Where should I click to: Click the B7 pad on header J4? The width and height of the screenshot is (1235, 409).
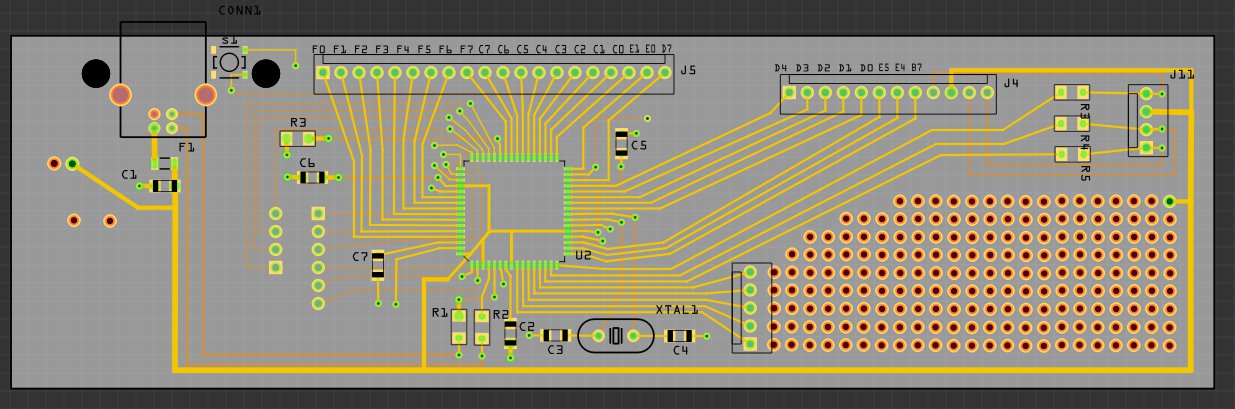pyautogui.click(x=915, y=92)
